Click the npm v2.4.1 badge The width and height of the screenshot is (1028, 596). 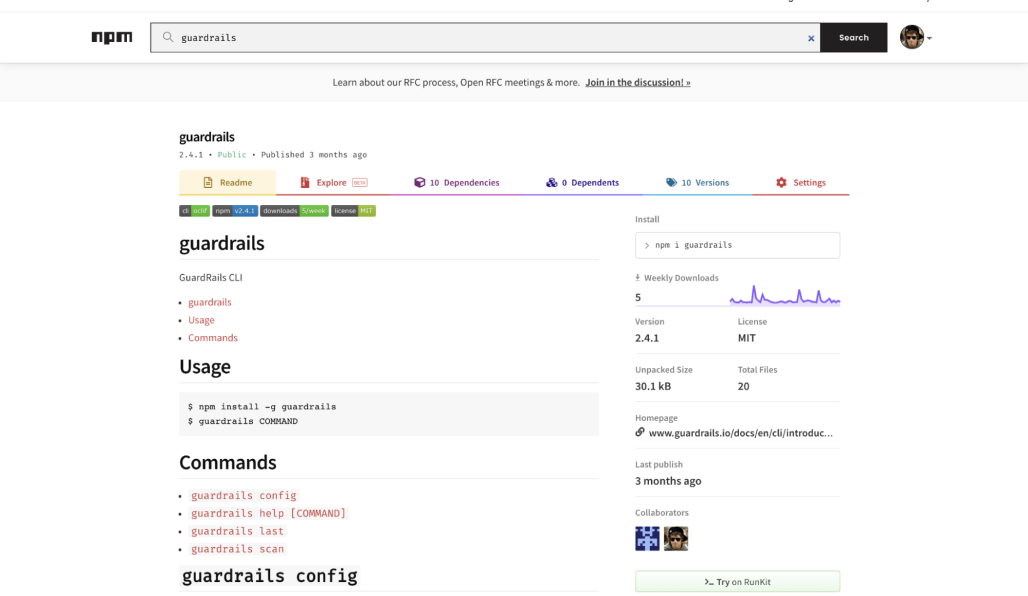[x=233, y=211]
